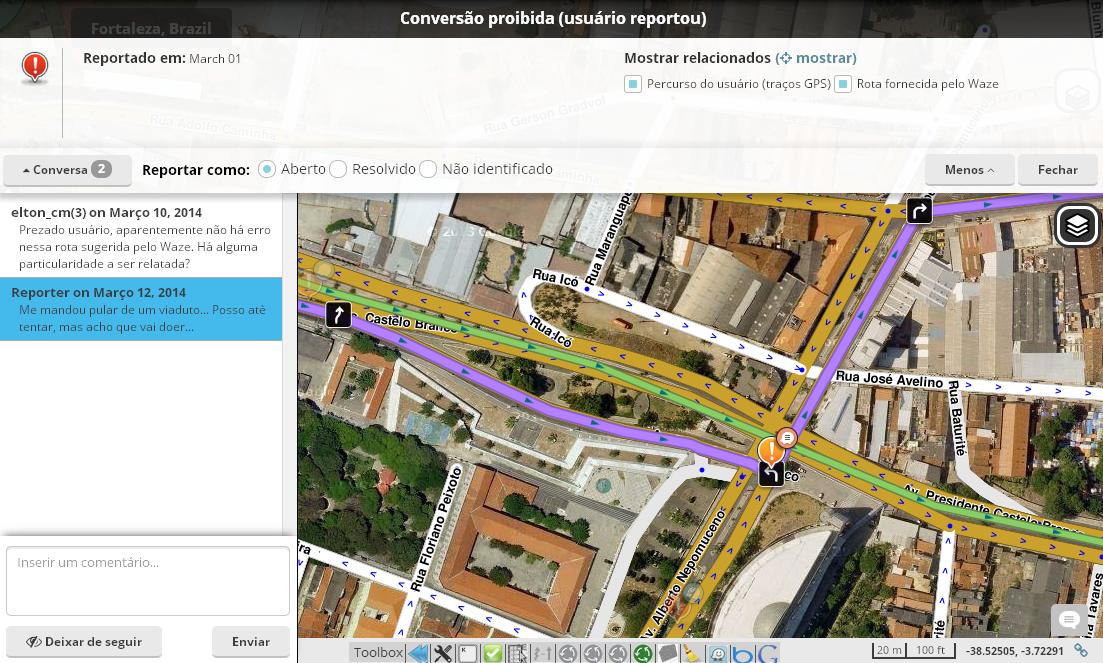Click the coordinates readout -38.52505, -3.72291
The width and height of the screenshot is (1103, 663).
(1014, 651)
